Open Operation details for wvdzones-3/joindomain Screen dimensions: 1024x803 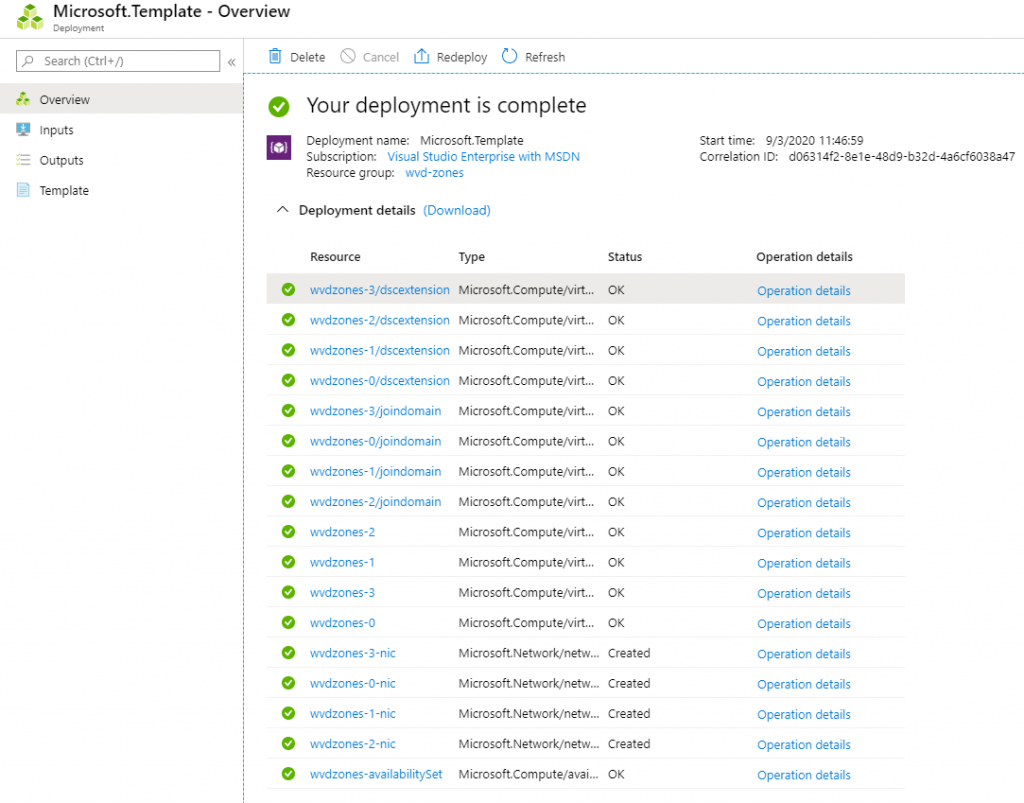click(803, 412)
